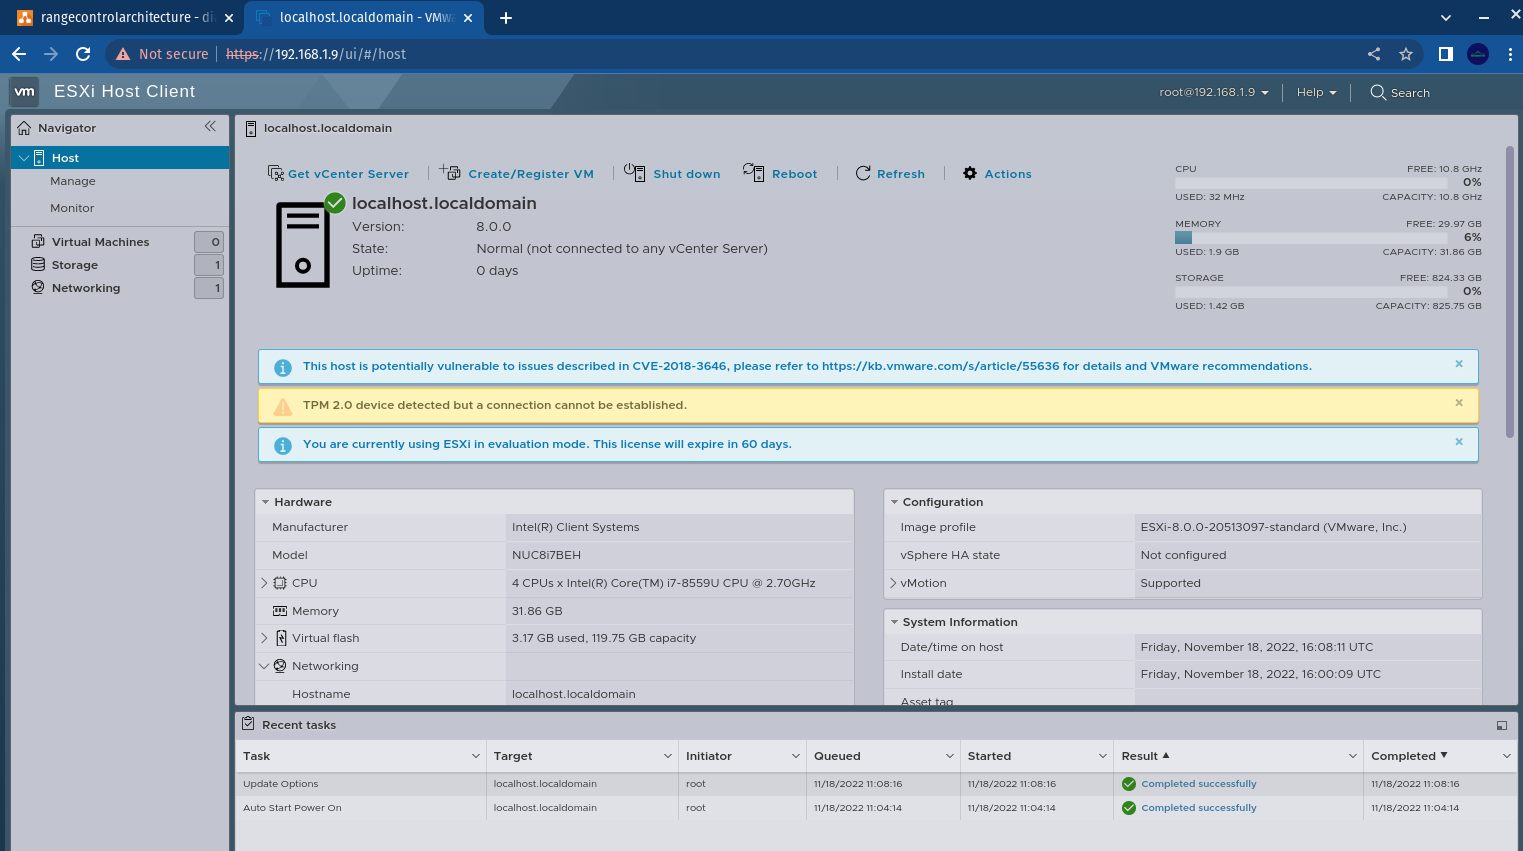This screenshot has width=1523, height=851.
Task: Open the Help dropdown menu
Action: pyautogui.click(x=1316, y=92)
